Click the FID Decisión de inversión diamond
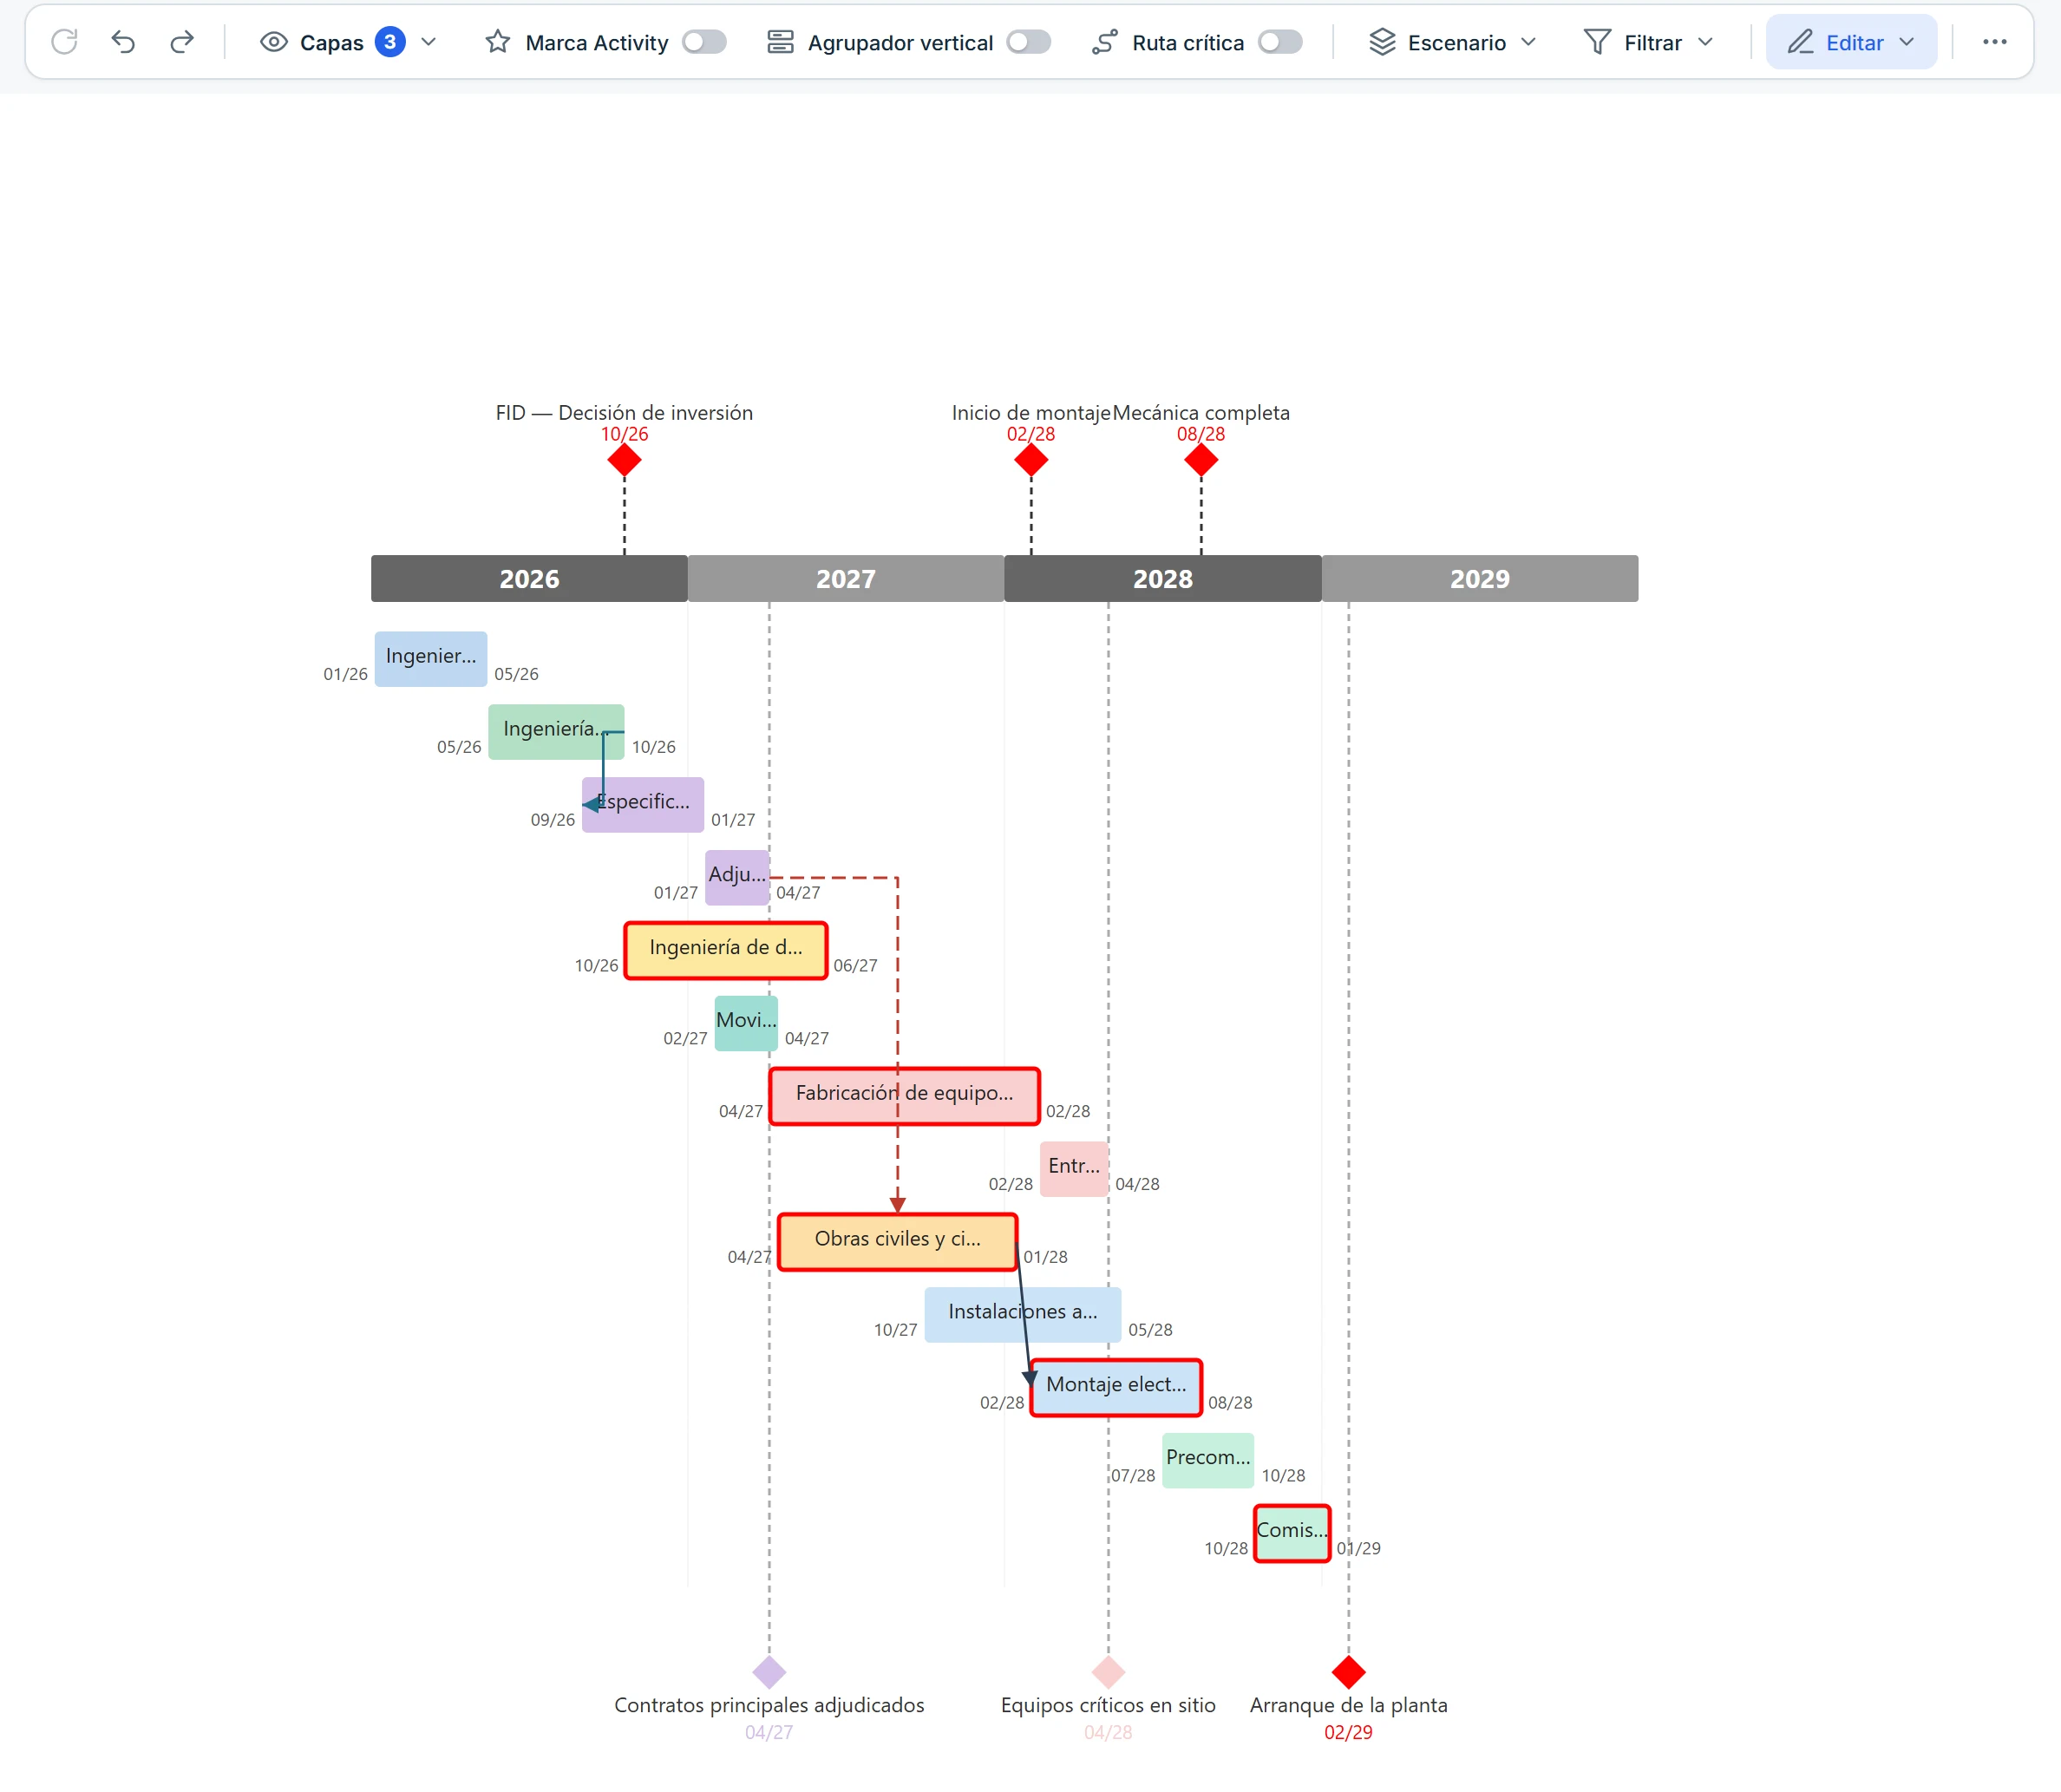This screenshot has width=2061, height=1792. point(624,461)
